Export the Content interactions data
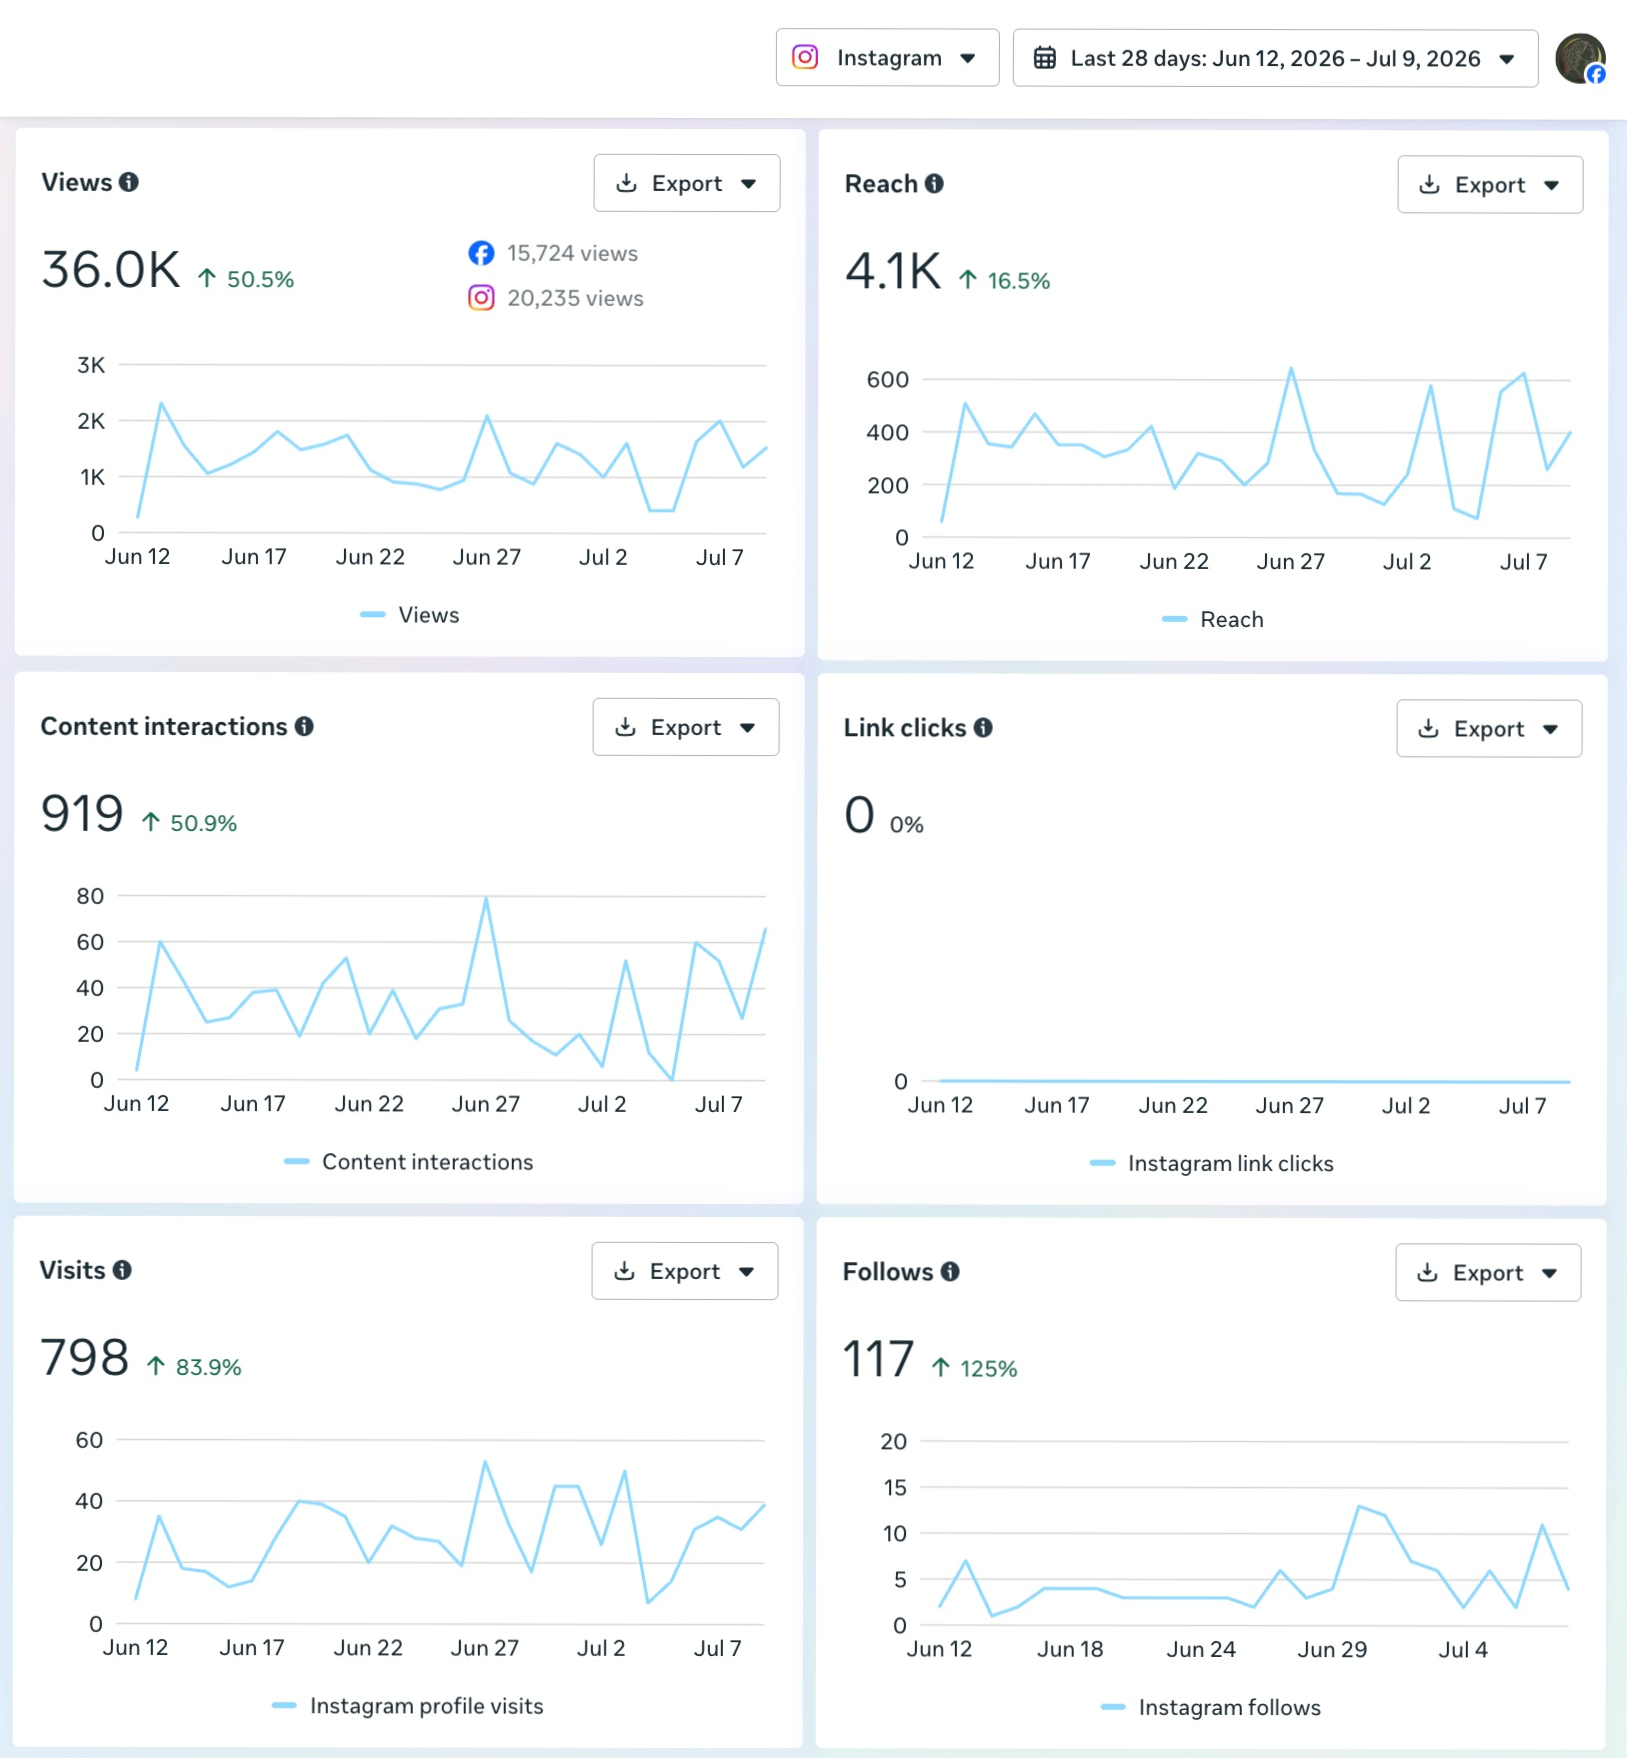 coord(686,727)
